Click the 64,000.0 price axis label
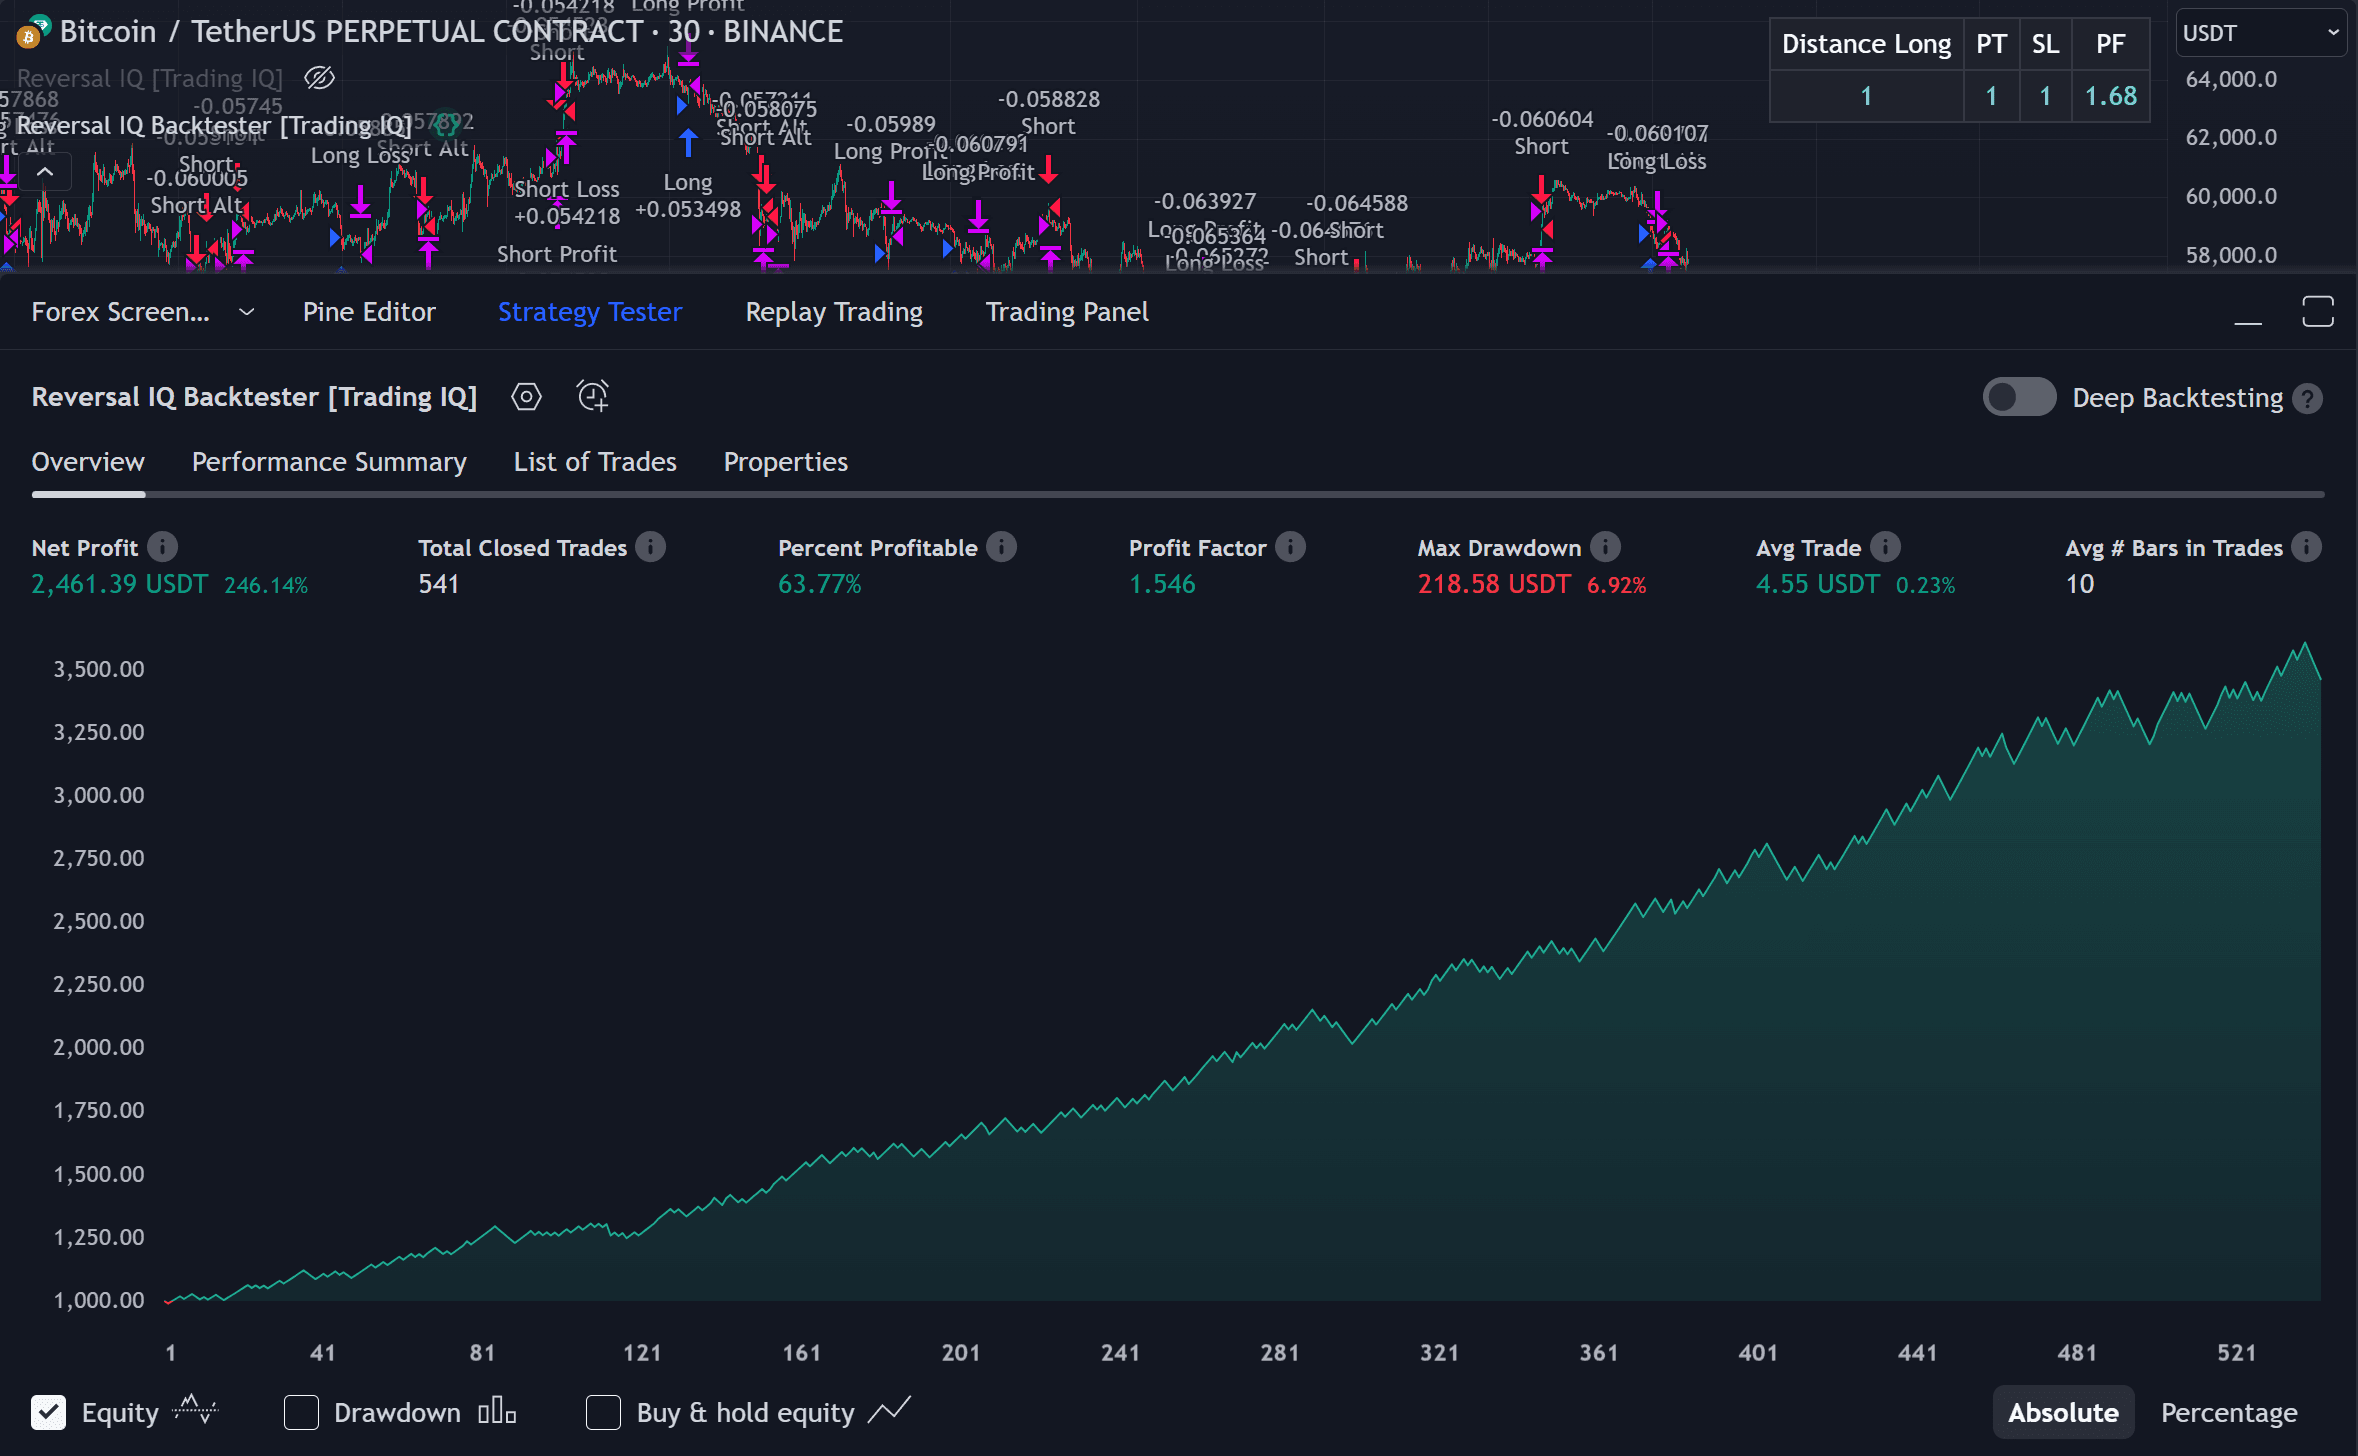Image resolution: width=2358 pixels, height=1456 pixels. tap(2231, 79)
